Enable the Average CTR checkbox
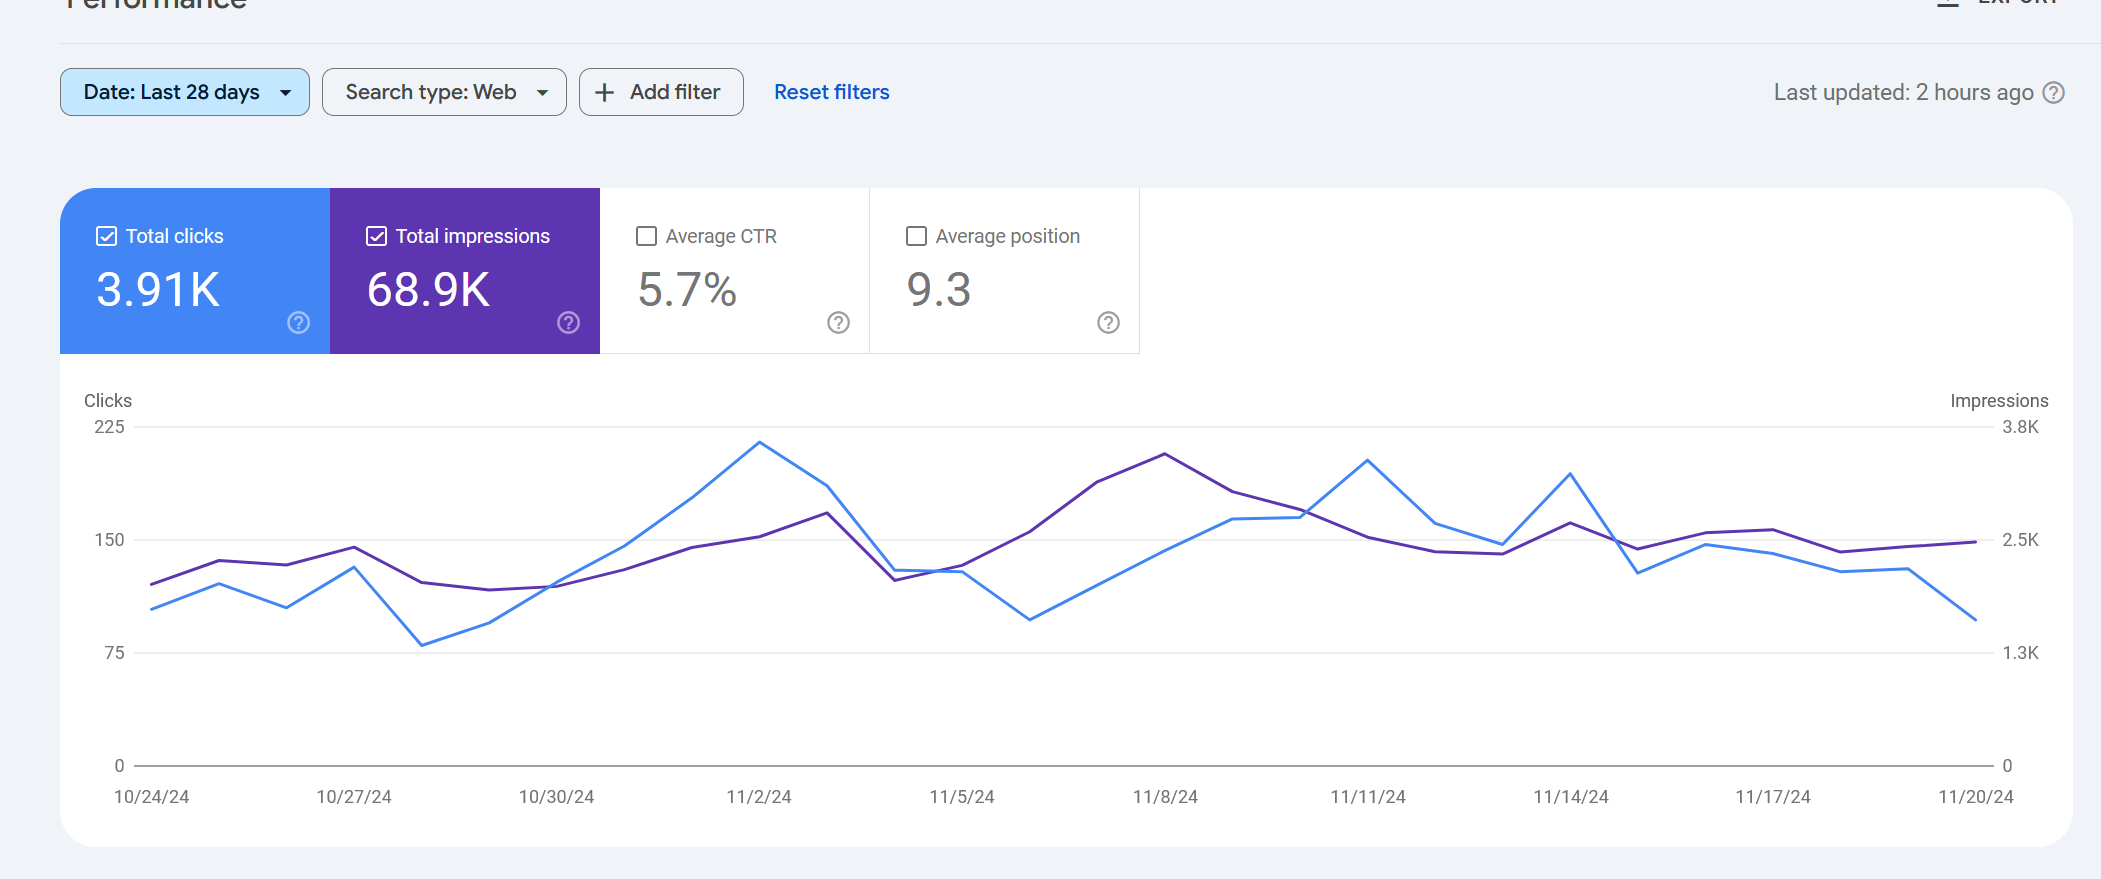This screenshot has height=879, width=2101. pos(646,236)
